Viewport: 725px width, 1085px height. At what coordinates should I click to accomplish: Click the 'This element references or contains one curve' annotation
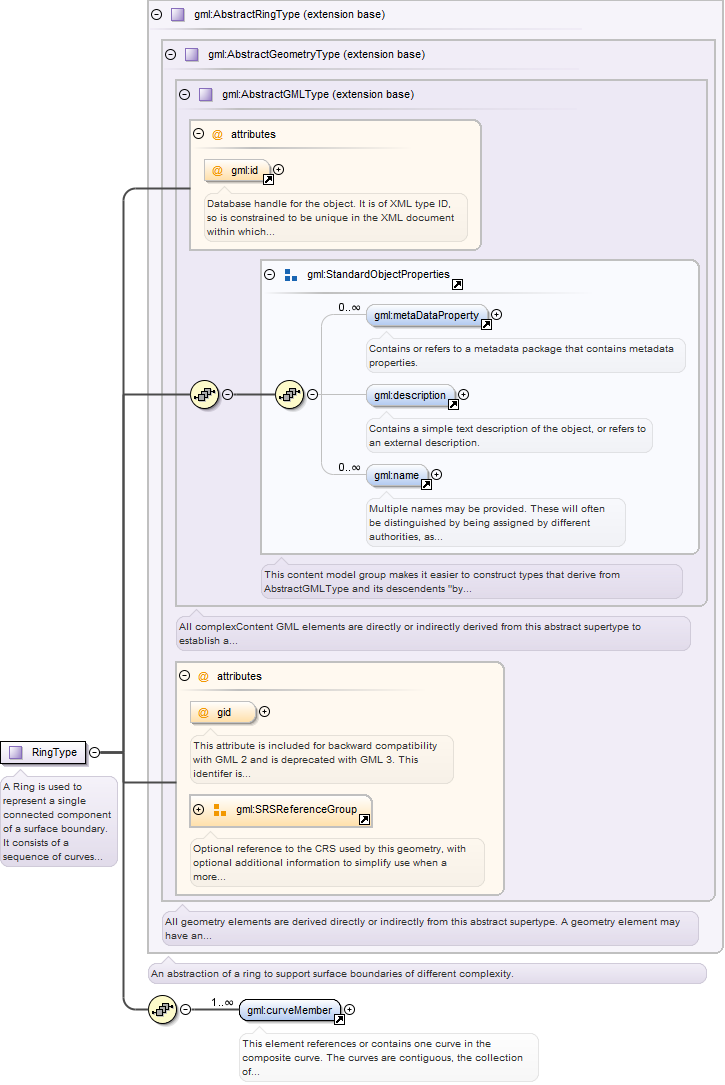tap(389, 1057)
